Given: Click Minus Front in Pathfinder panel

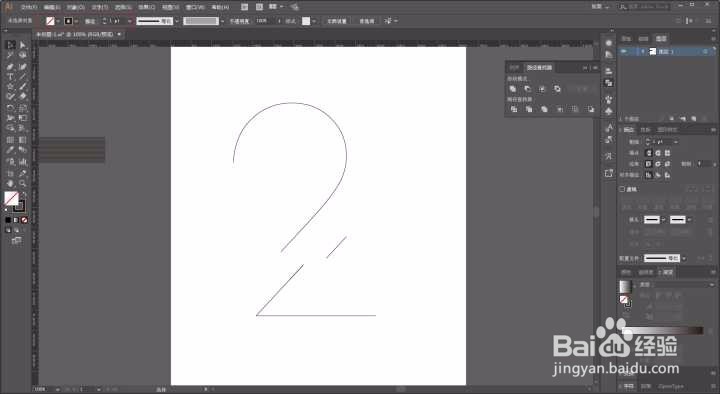Looking at the screenshot, I should [x=528, y=89].
